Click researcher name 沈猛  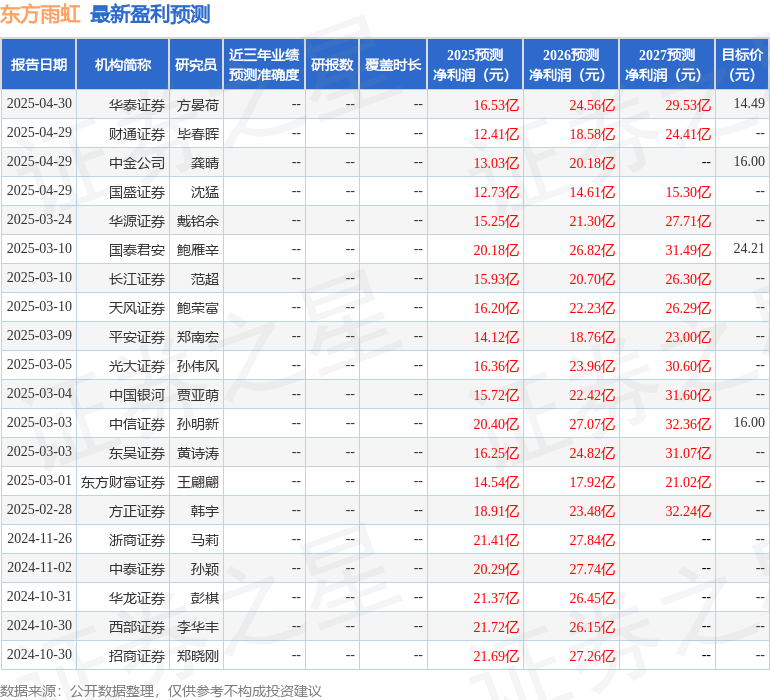pos(205,192)
